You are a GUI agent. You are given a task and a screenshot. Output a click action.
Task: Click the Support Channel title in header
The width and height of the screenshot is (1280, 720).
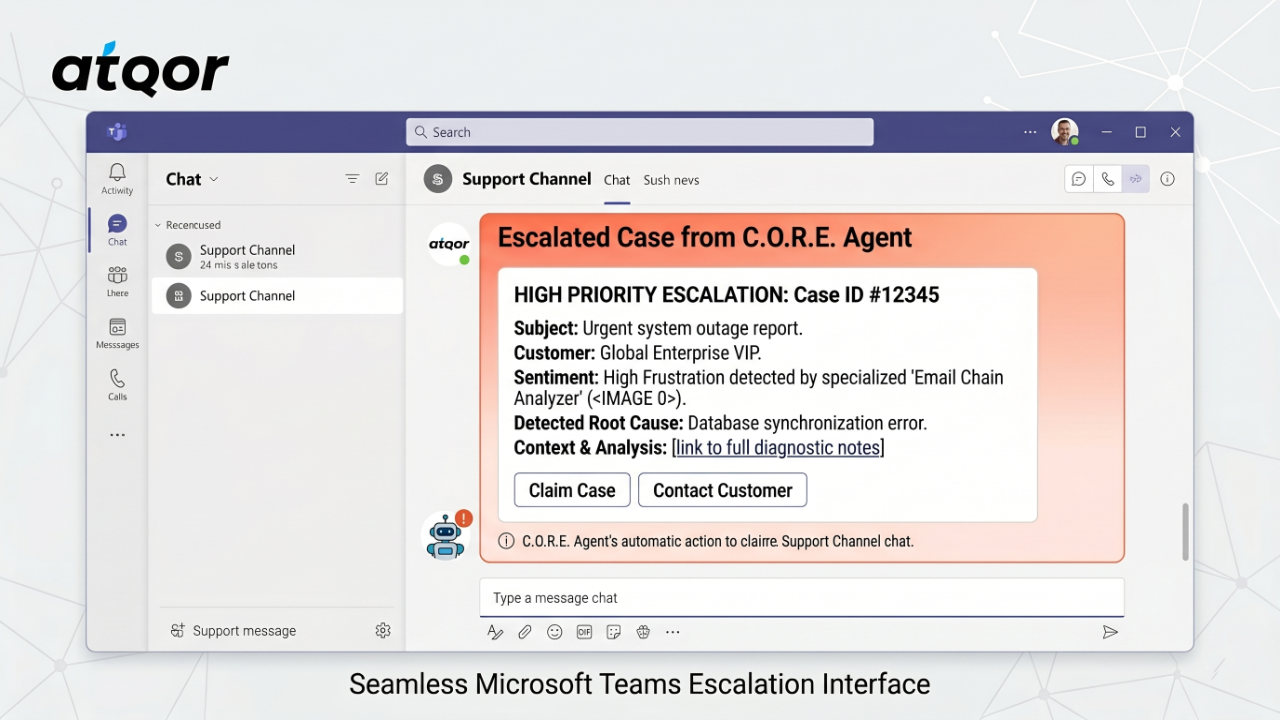[x=526, y=179]
